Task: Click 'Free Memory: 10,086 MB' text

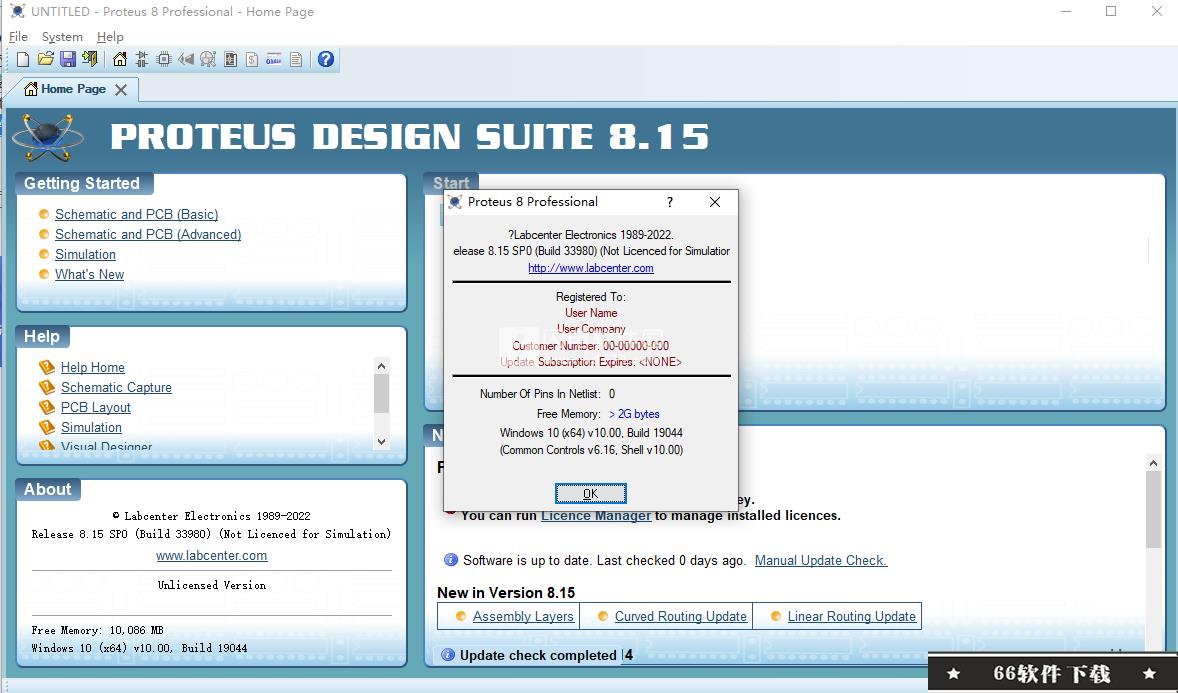Action: (x=98, y=630)
